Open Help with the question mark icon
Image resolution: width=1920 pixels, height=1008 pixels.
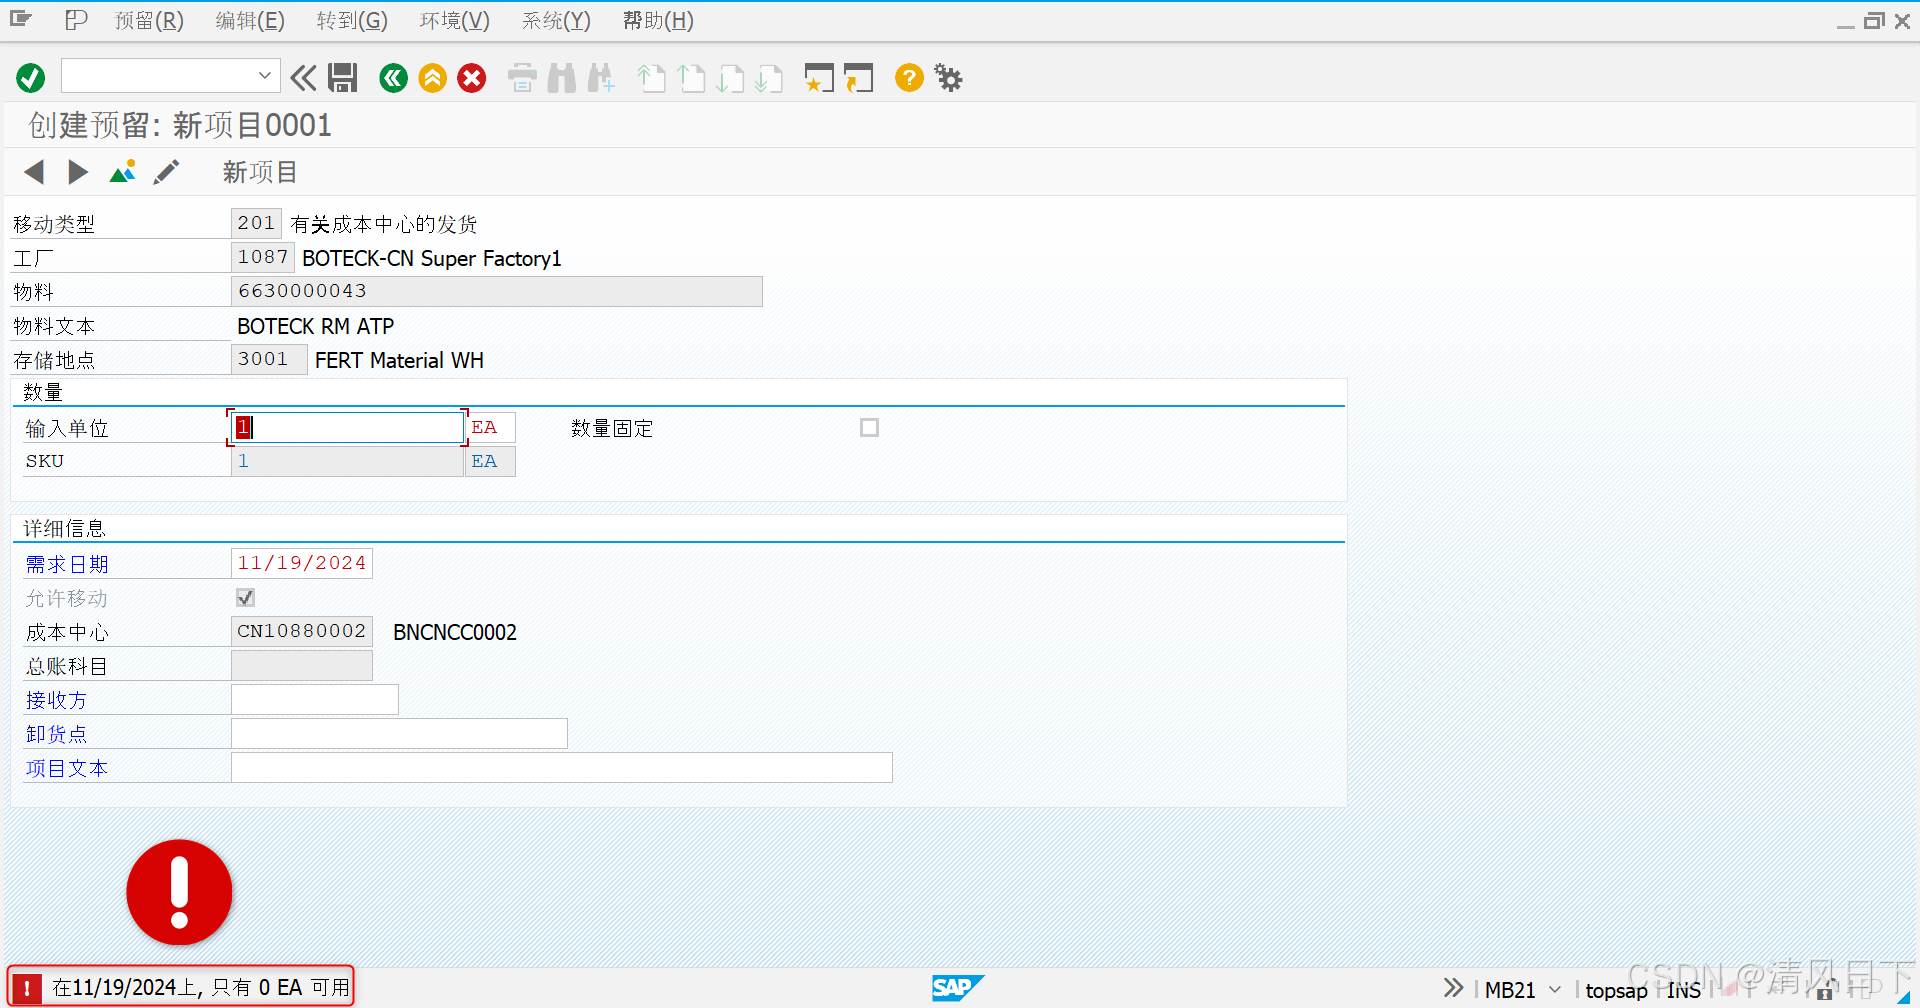click(909, 78)
